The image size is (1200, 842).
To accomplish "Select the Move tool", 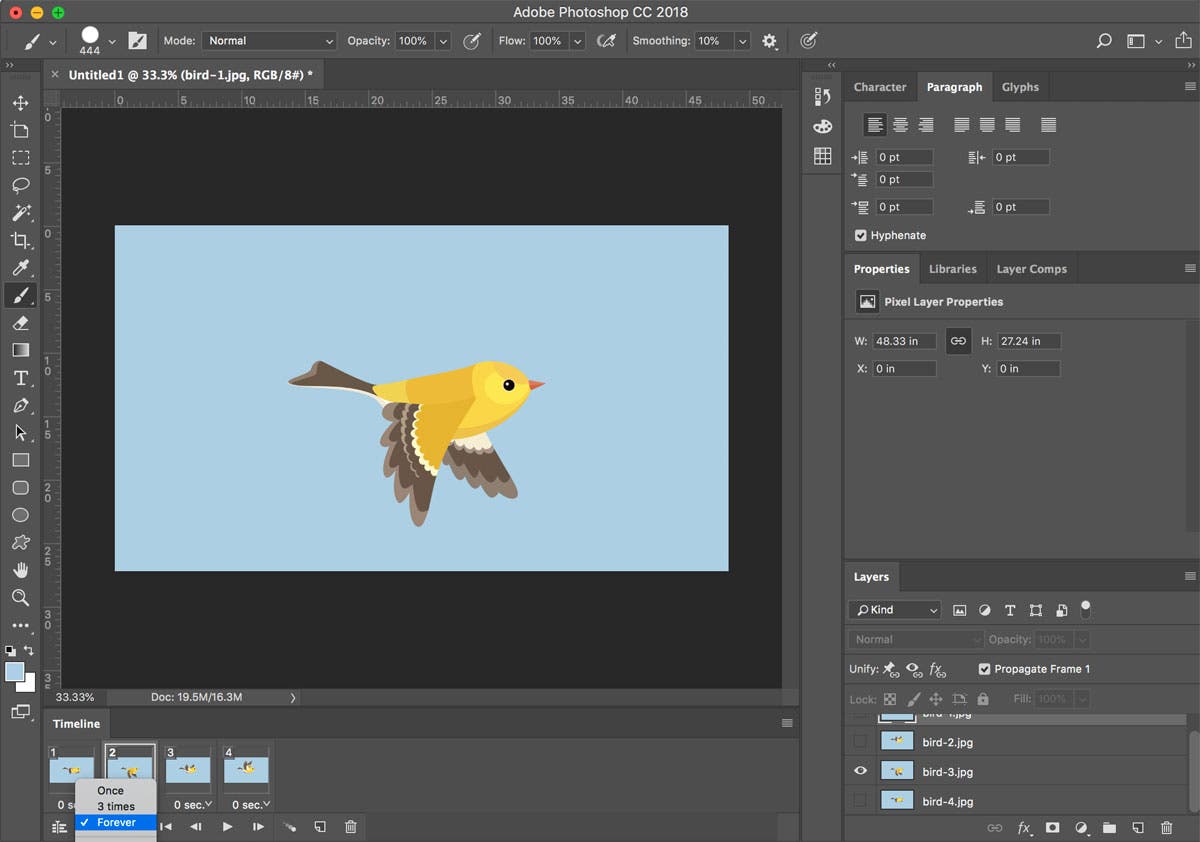I will point(20,103).
